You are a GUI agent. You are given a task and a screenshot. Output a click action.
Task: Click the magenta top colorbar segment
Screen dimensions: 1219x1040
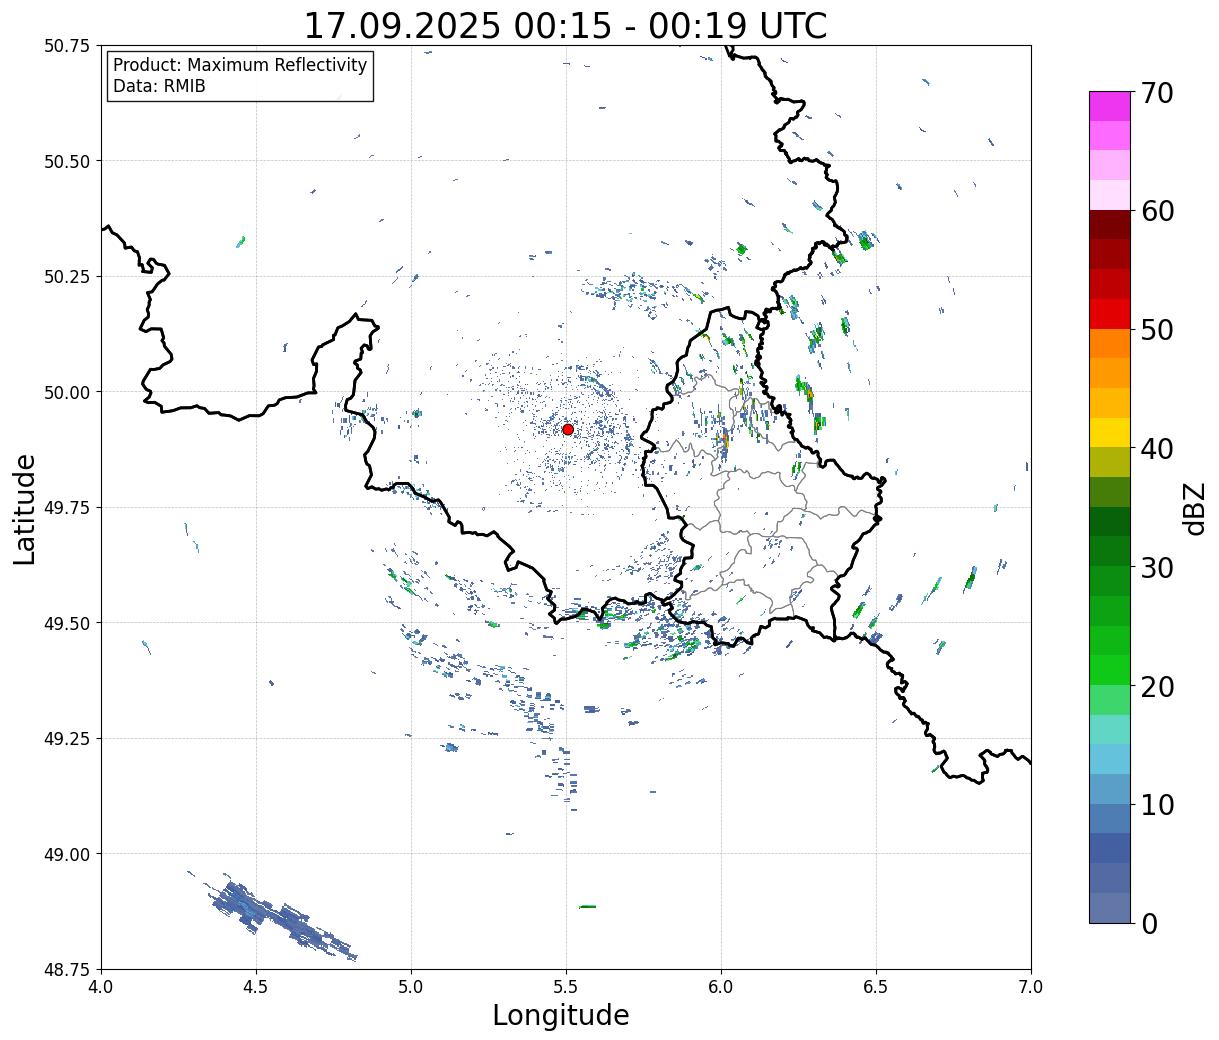[x=1110, y=106]
